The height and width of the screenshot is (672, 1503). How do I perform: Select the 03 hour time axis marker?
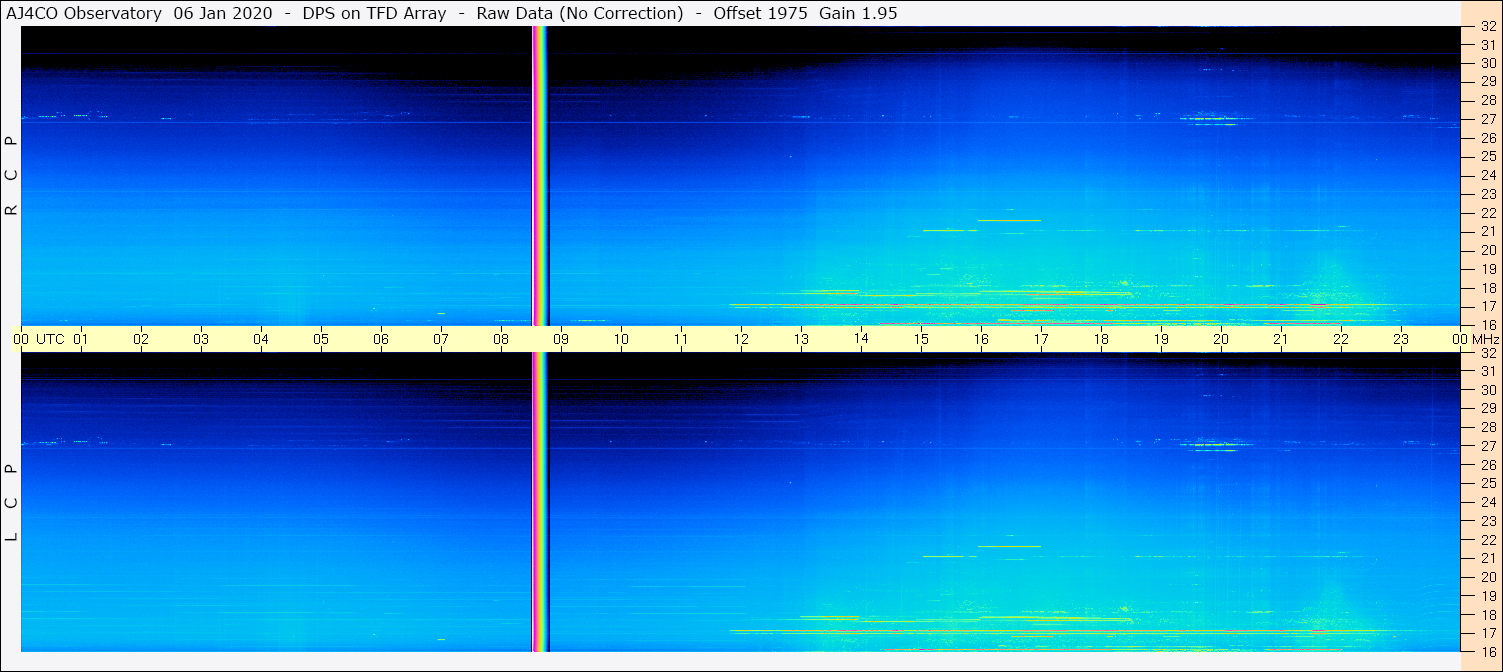[201, 339]
